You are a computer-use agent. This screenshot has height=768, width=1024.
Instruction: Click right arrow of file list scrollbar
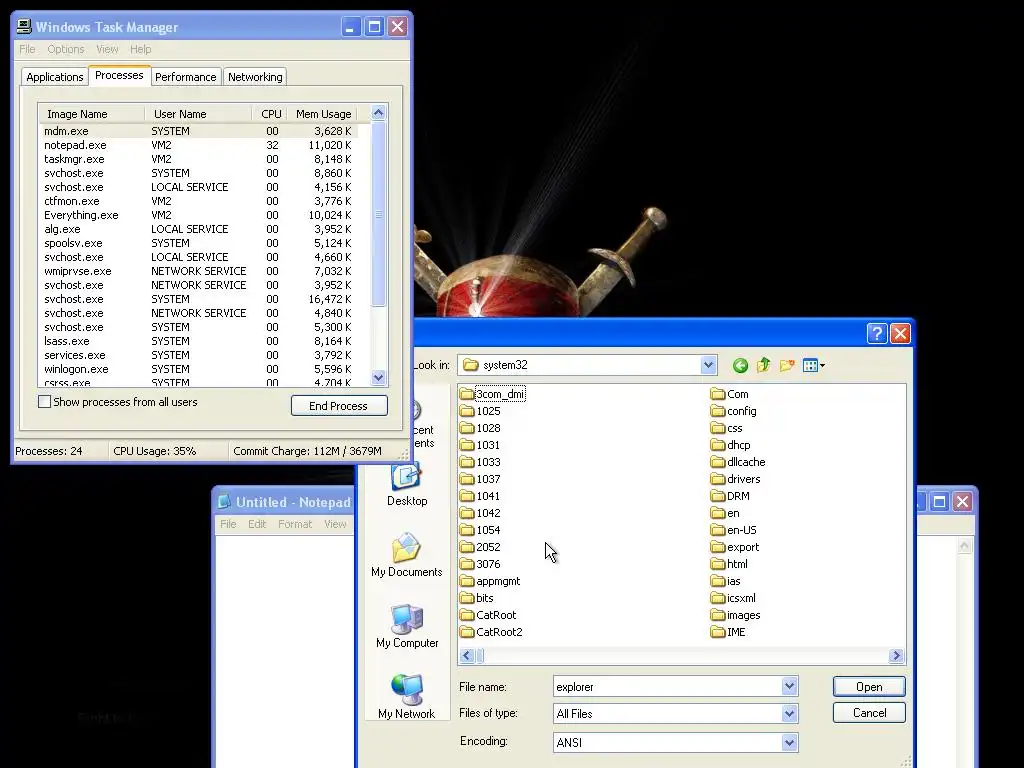click(x=896, y=655)
